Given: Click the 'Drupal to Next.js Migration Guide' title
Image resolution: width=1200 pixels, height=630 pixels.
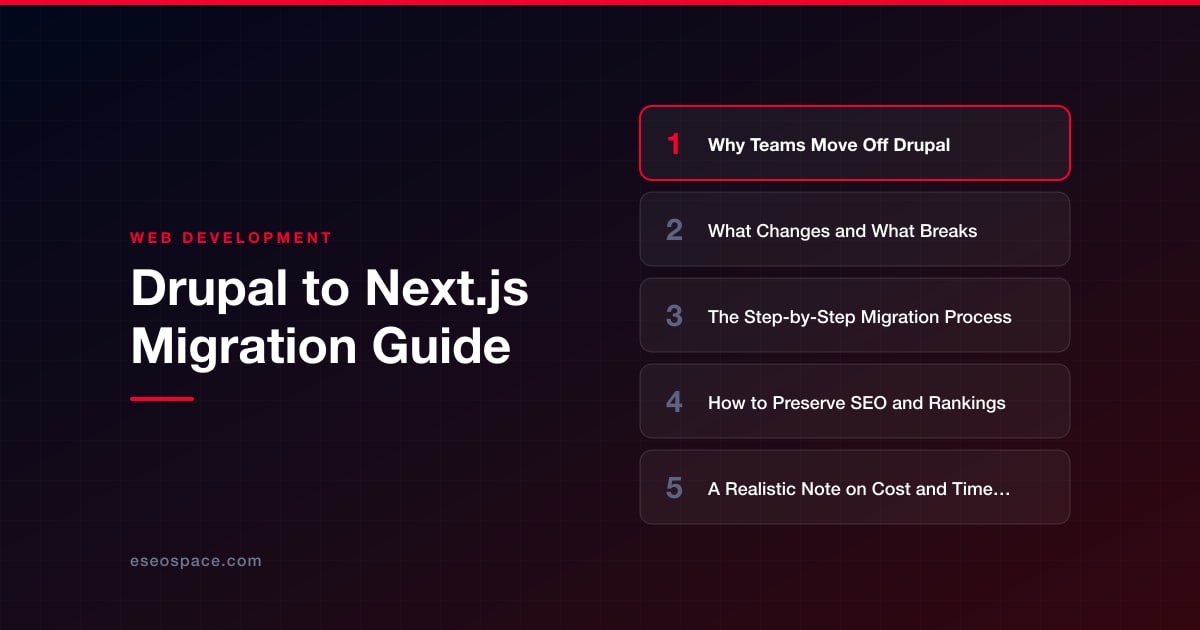Looking at the screenshot, I should tap(330, 318).
